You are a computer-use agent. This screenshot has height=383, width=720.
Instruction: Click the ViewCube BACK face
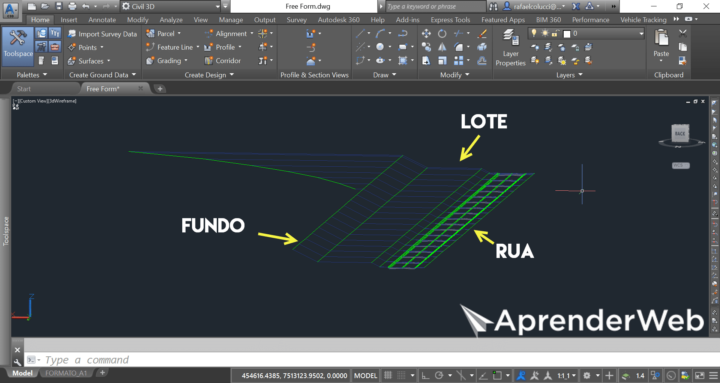pyautogui.click(x=680, y=133)
